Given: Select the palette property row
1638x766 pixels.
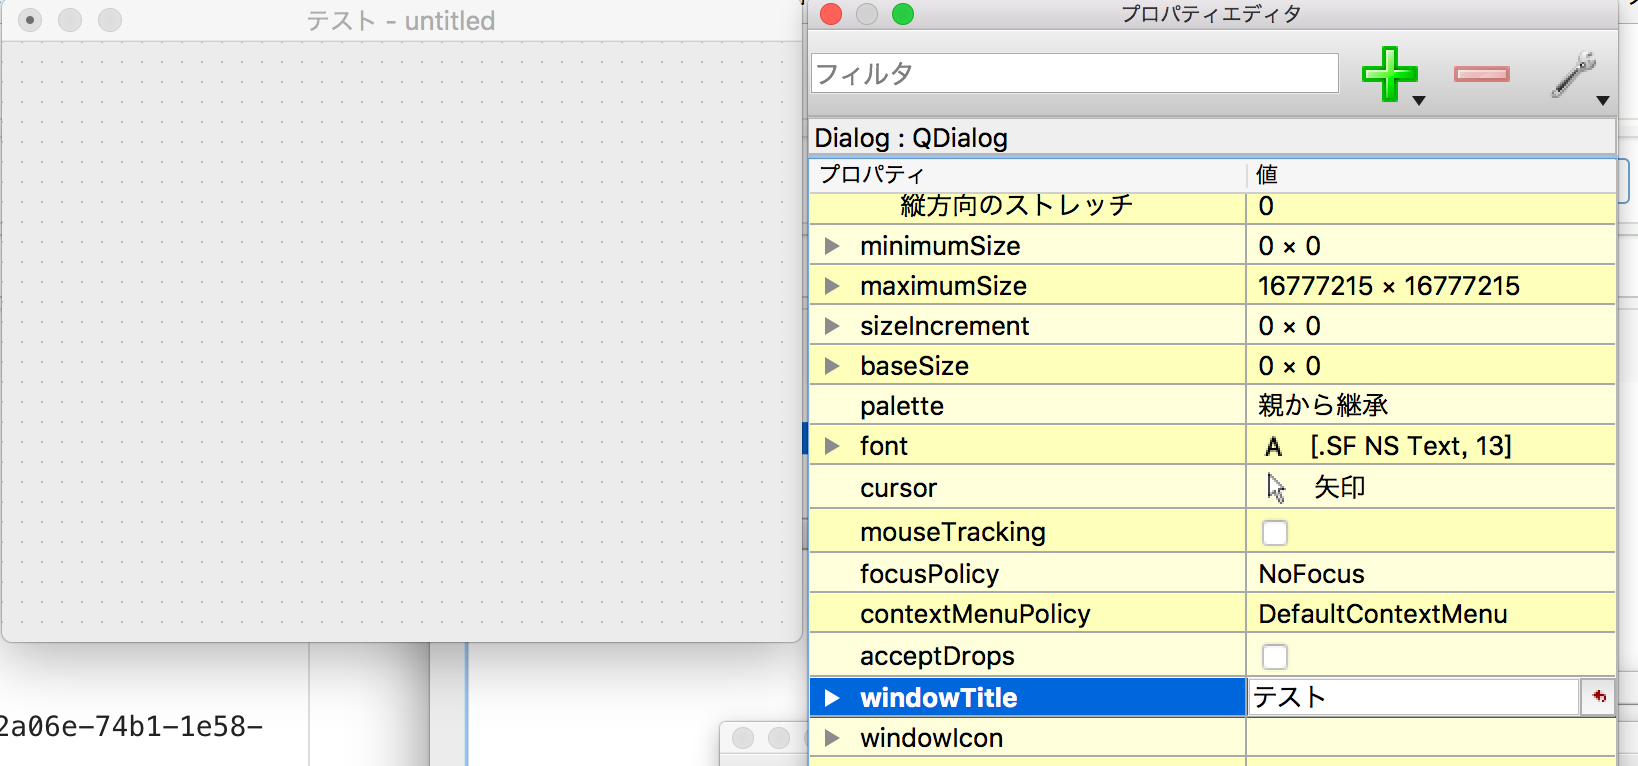Looking at the screenshot, I should (x=1212, y=405).
